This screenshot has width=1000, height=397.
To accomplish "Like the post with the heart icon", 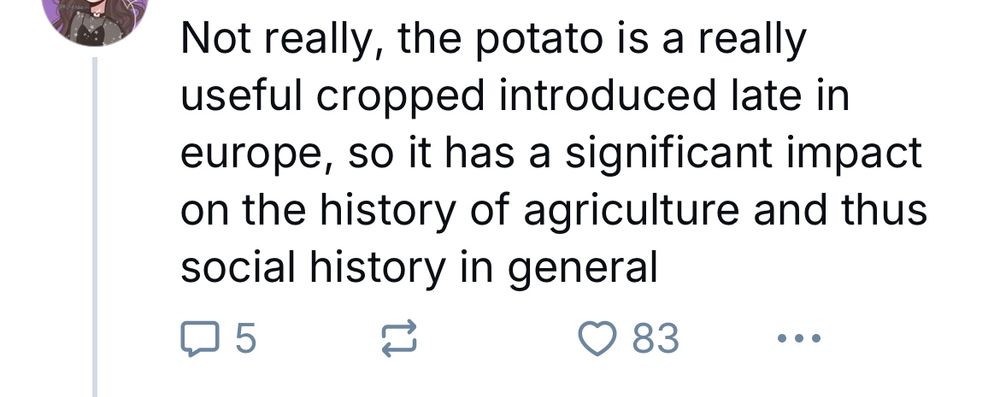I will [599, 338].
